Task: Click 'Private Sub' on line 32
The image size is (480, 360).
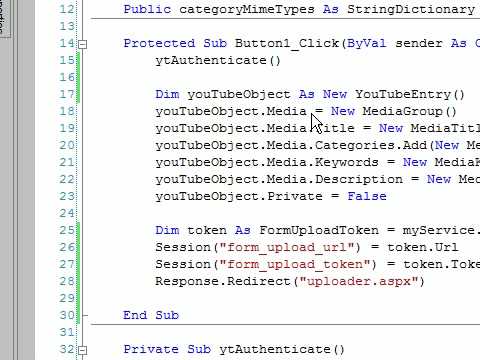Action: (x=167, y=349)
